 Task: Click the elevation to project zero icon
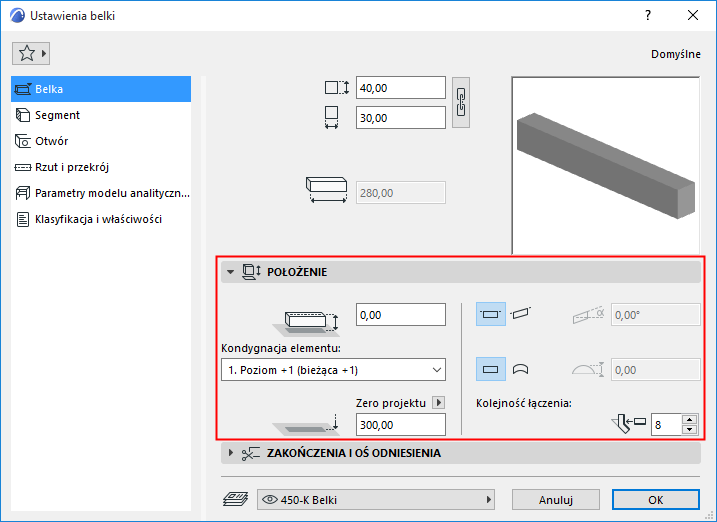click(x=306, y=425)
